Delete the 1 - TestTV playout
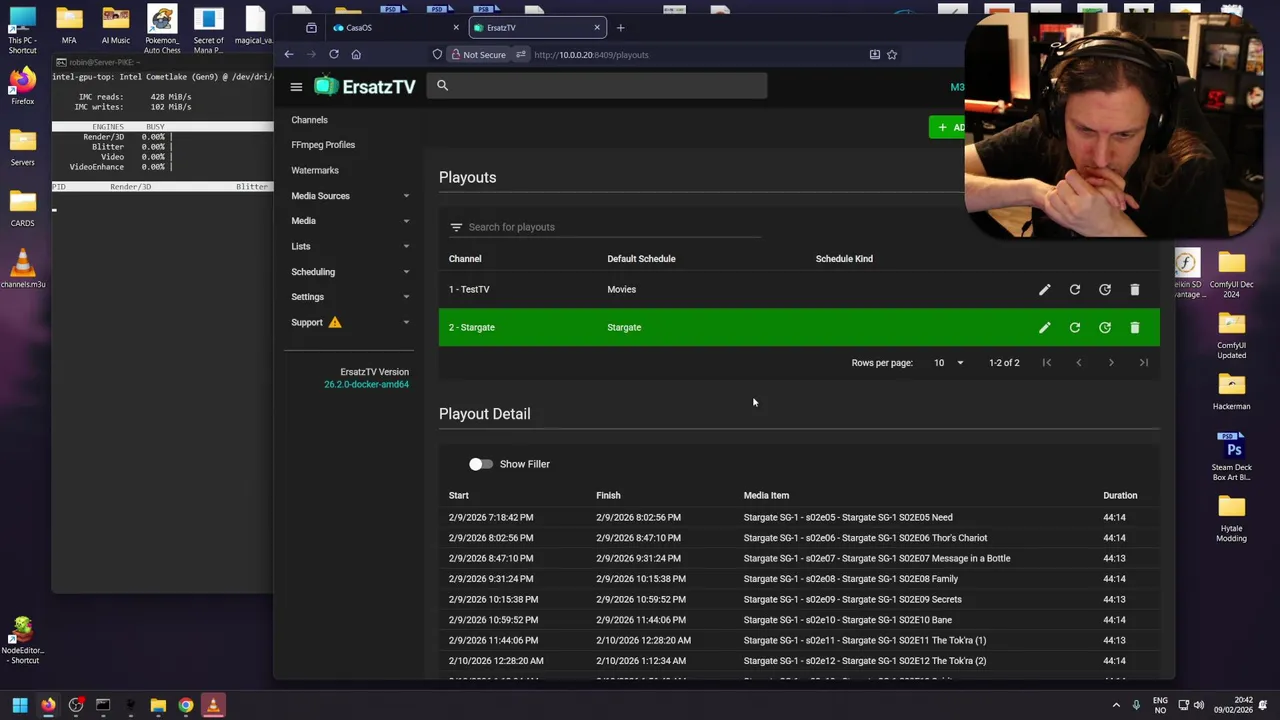The image size is (1280, 720). (1135, 290)
